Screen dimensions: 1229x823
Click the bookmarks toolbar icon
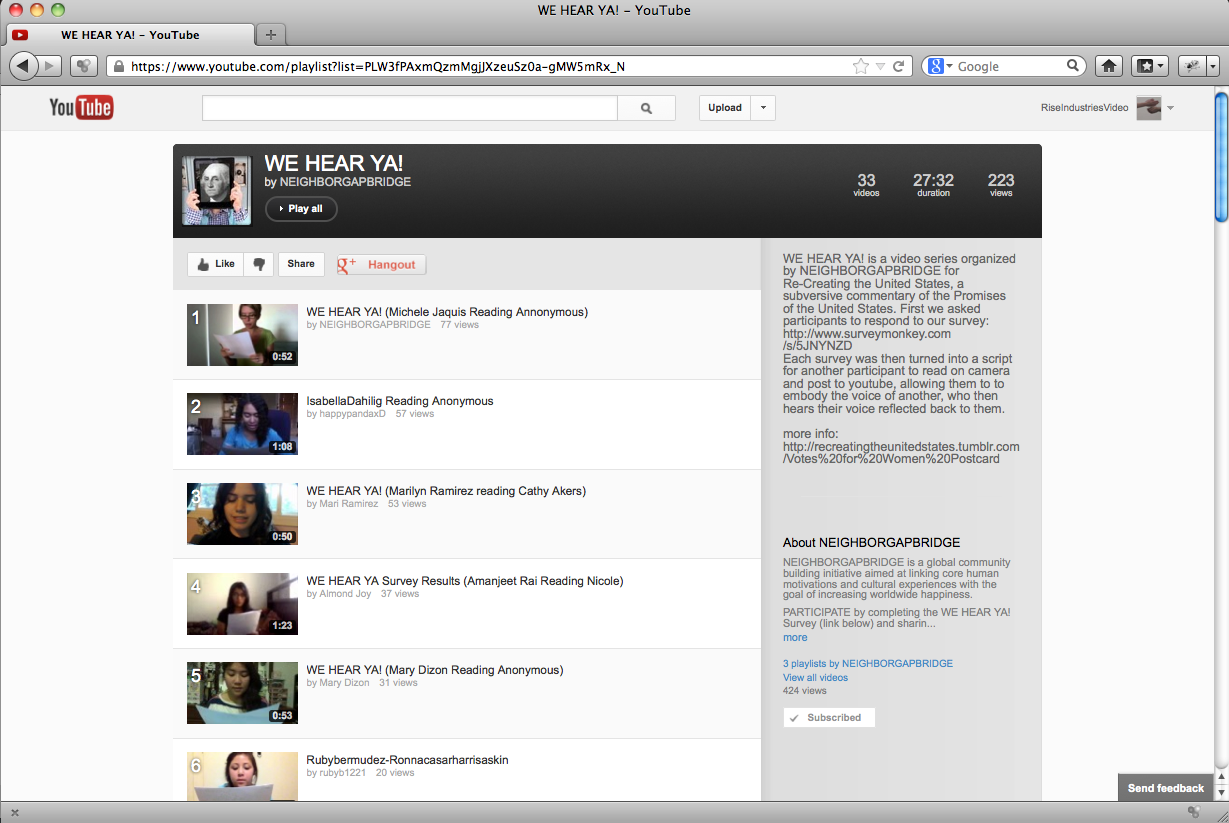pyautogui.click(x=1147, y=66)
